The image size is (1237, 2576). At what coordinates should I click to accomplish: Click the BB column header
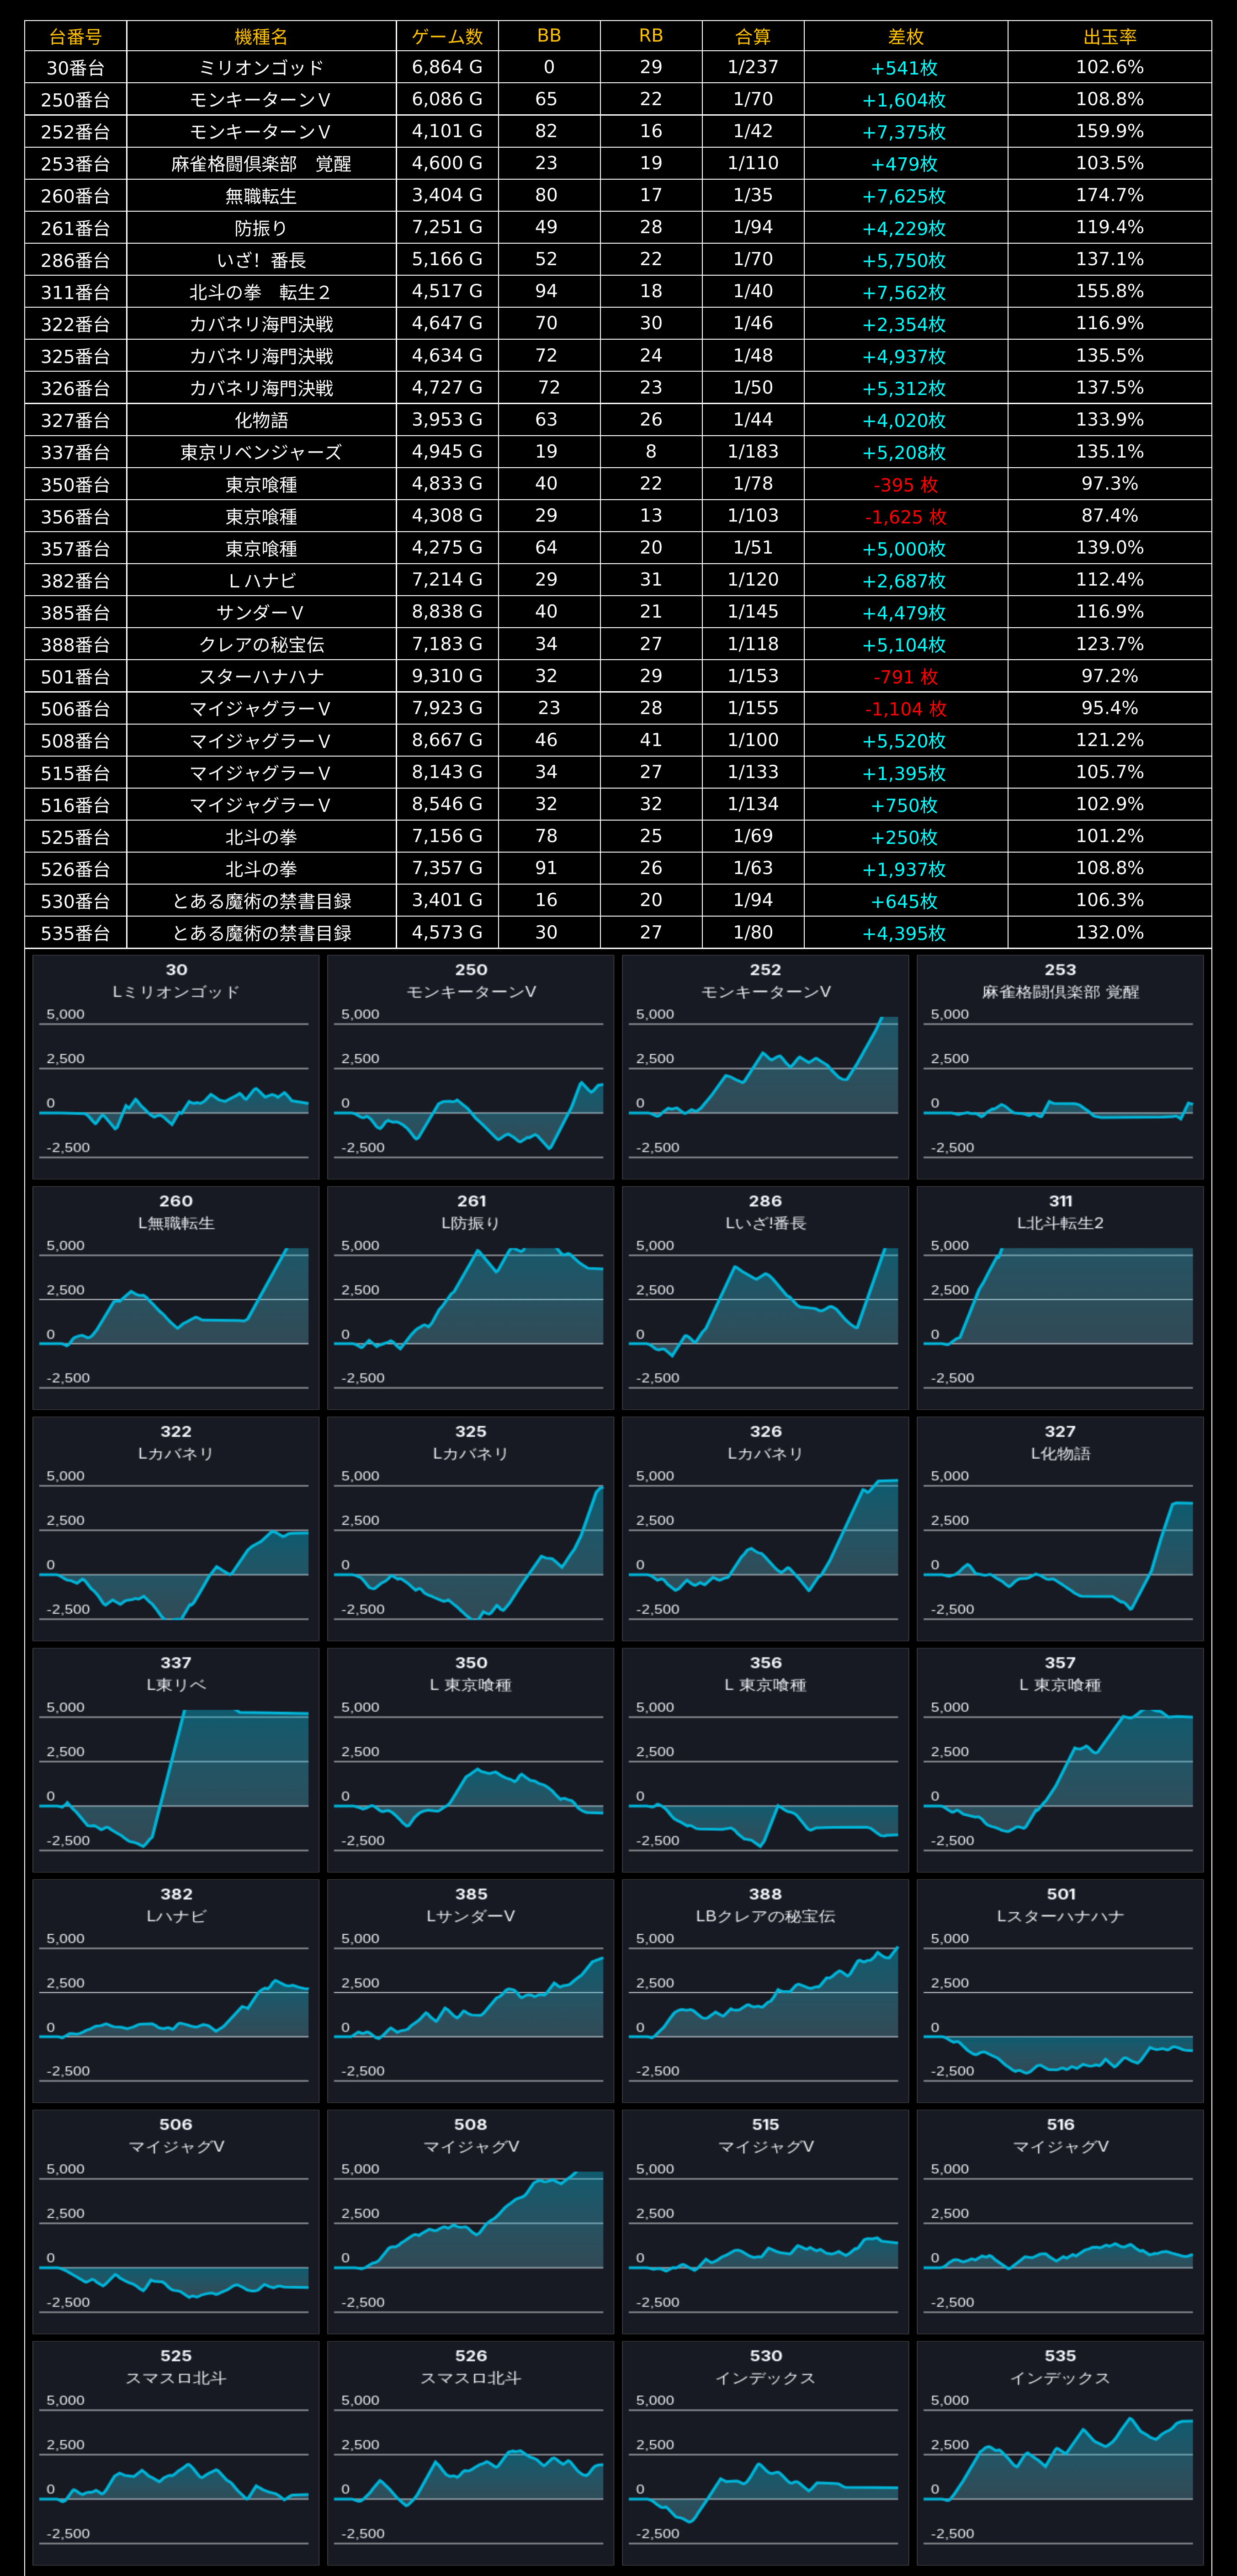tap(549, 36)
